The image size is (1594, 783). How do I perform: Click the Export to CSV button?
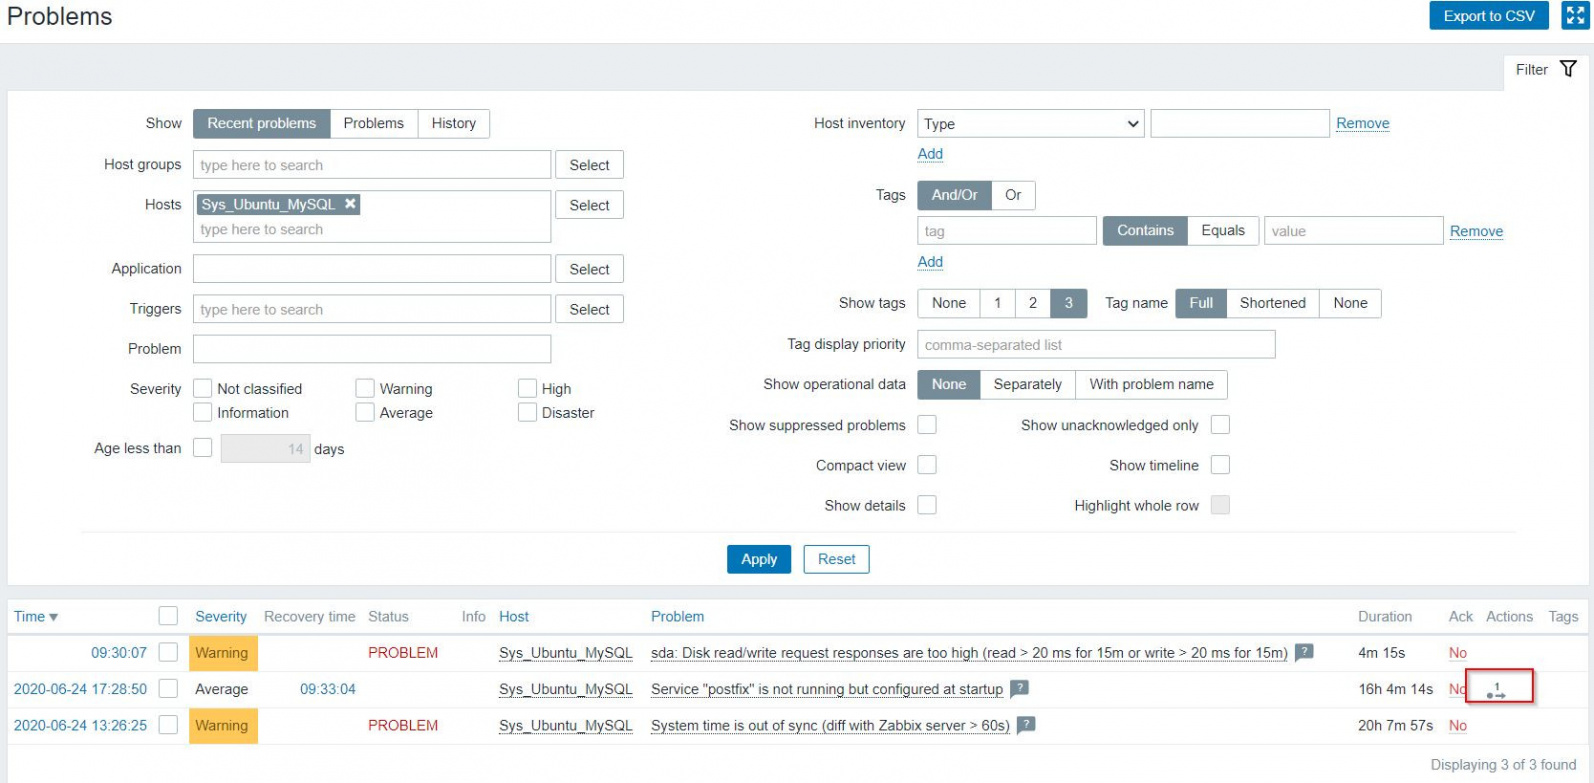1489,16
